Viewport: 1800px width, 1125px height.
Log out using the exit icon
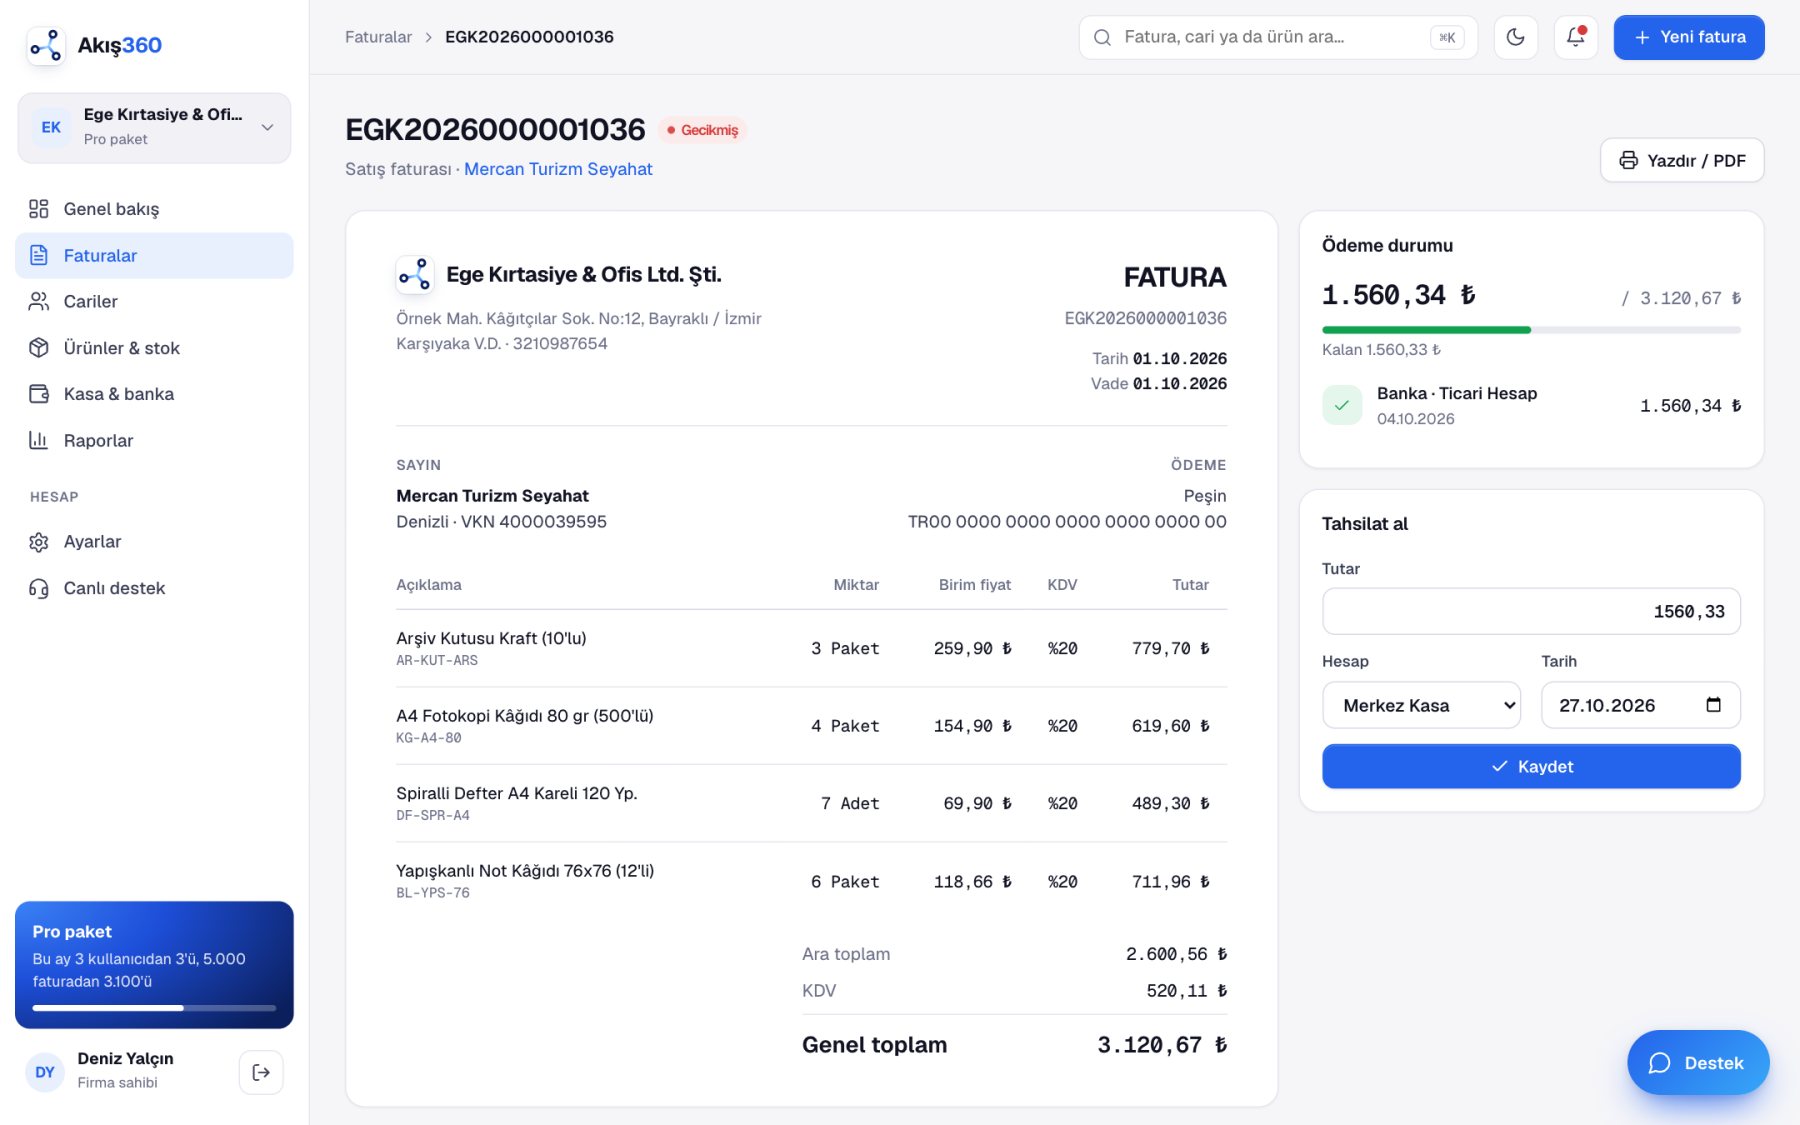(x=261, y=1072)
